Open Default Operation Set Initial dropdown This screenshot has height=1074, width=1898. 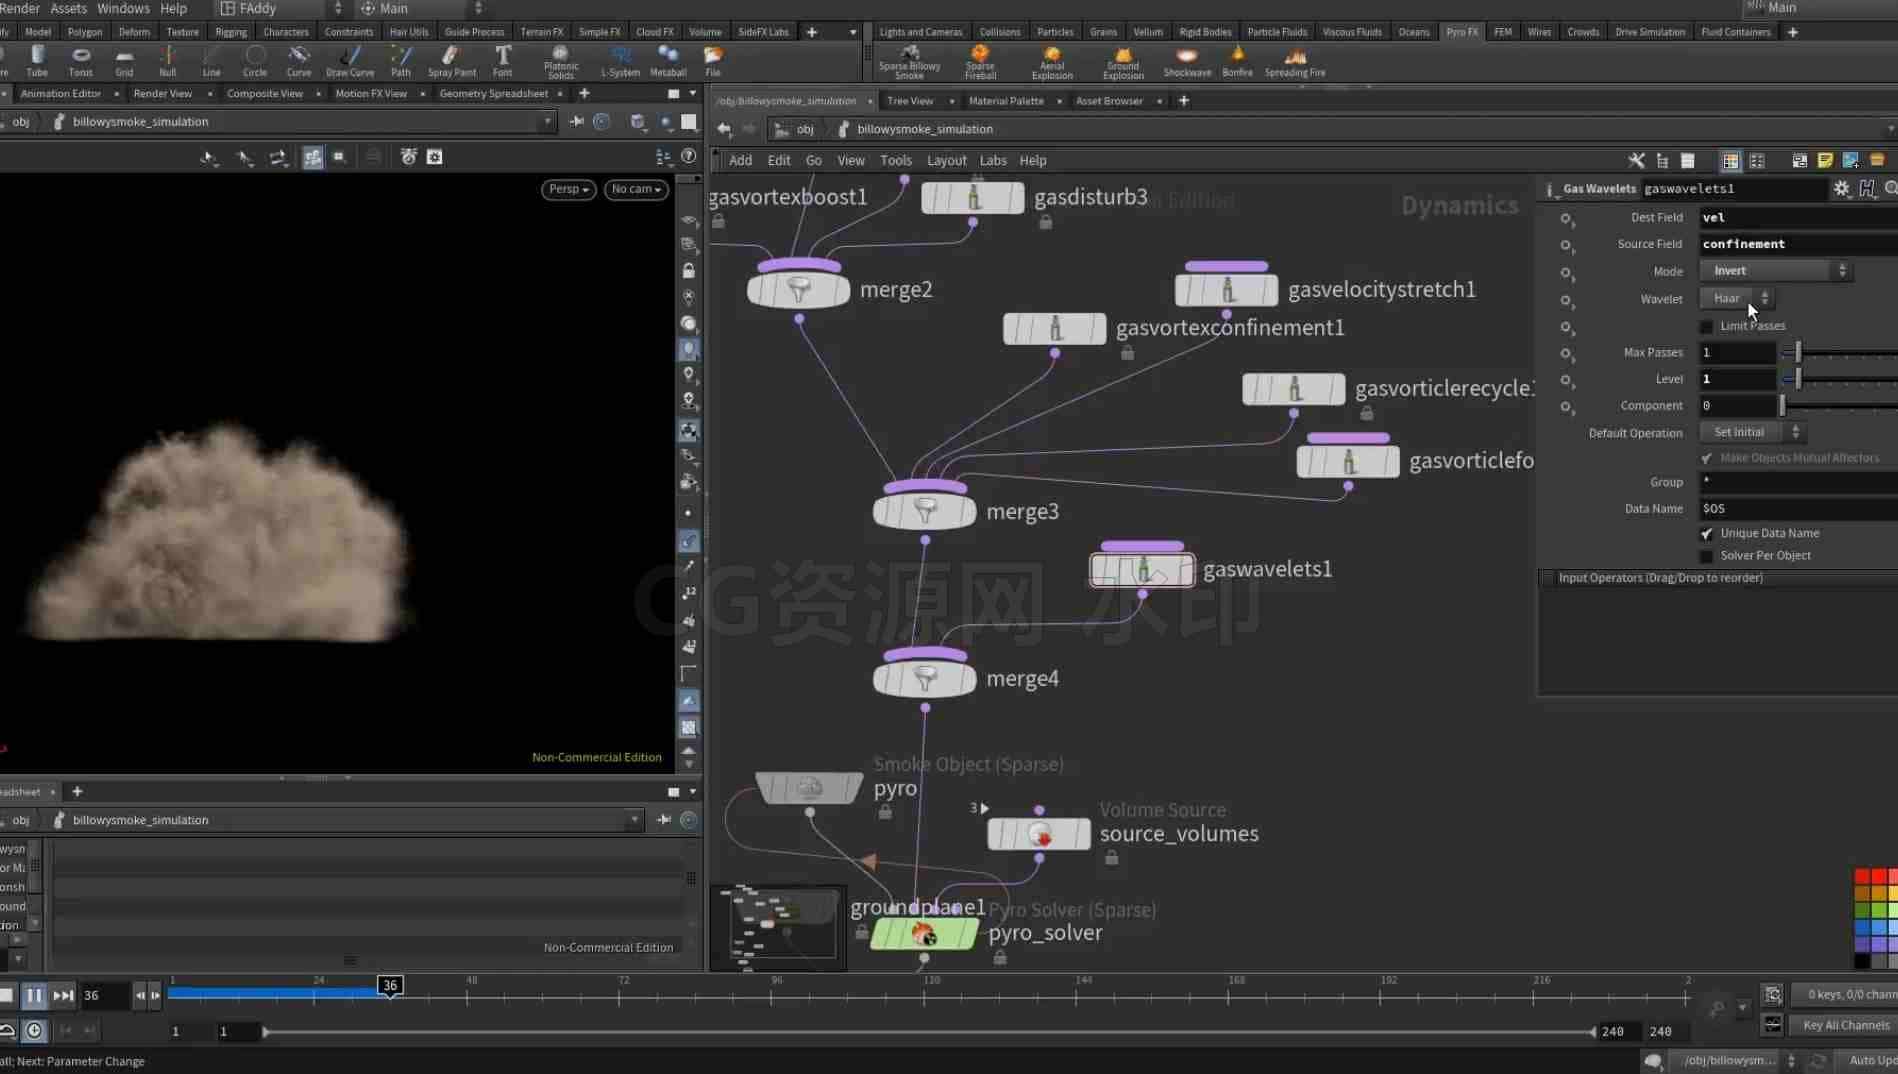coord(1753,432)
